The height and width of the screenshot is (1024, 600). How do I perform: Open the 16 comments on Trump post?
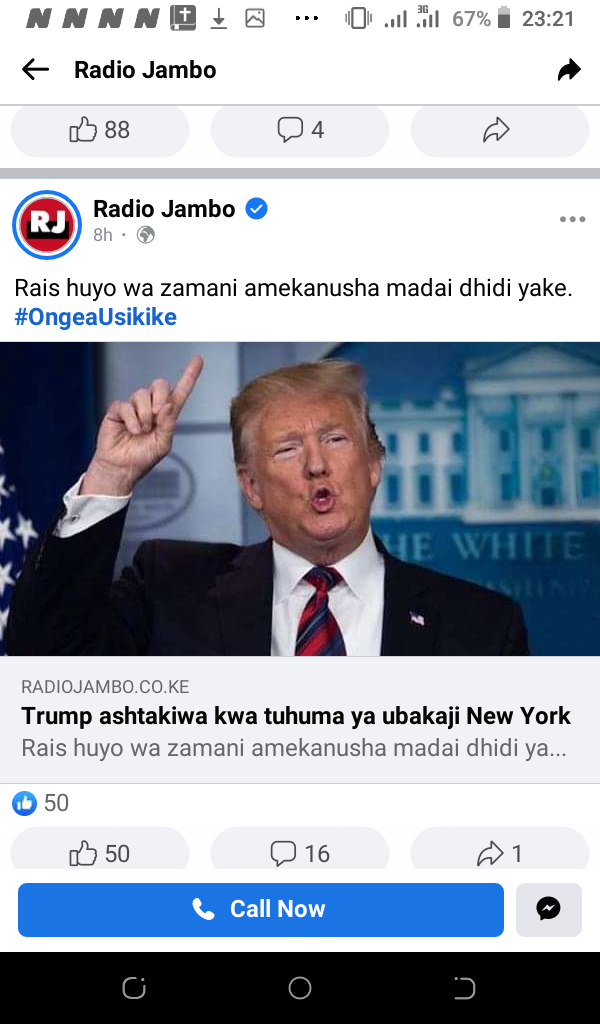300,853
